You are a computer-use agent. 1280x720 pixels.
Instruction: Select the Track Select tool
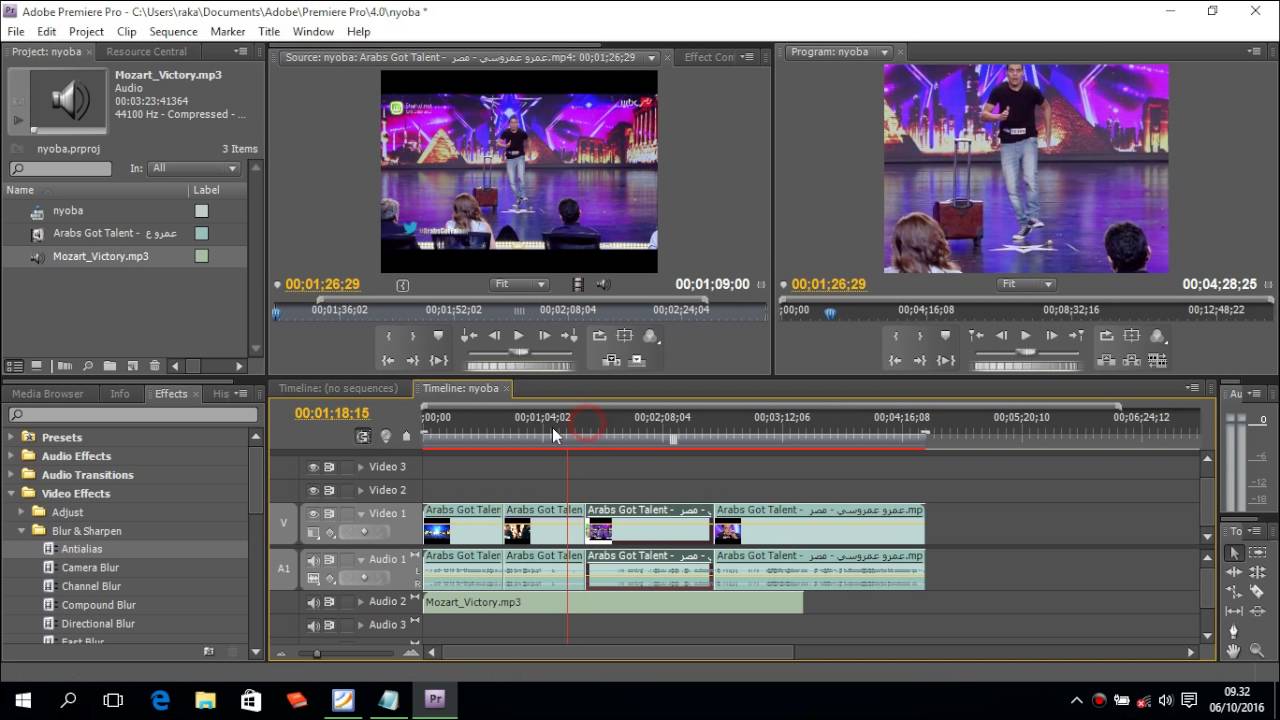tap(1257, 553)
